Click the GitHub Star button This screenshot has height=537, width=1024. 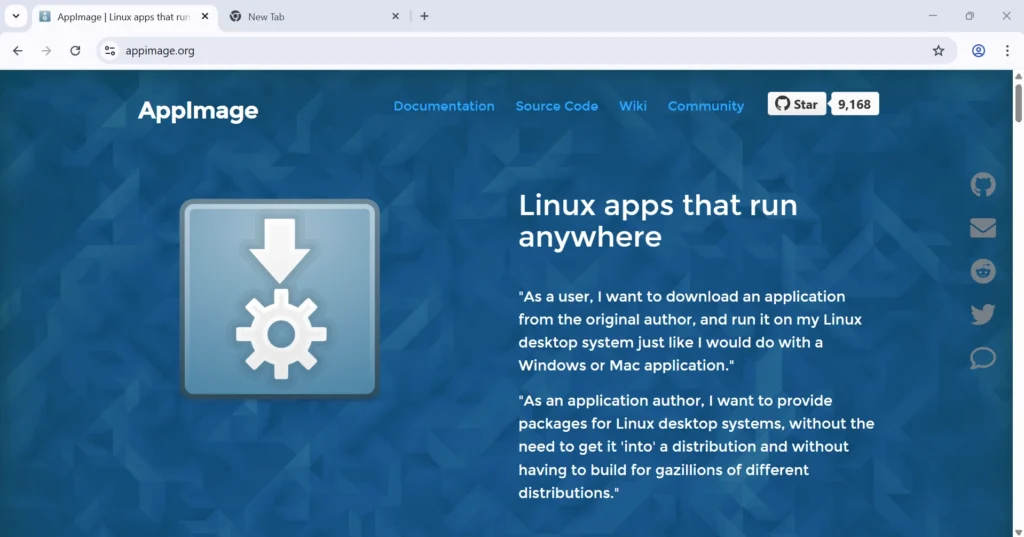[x=797, y=104]
